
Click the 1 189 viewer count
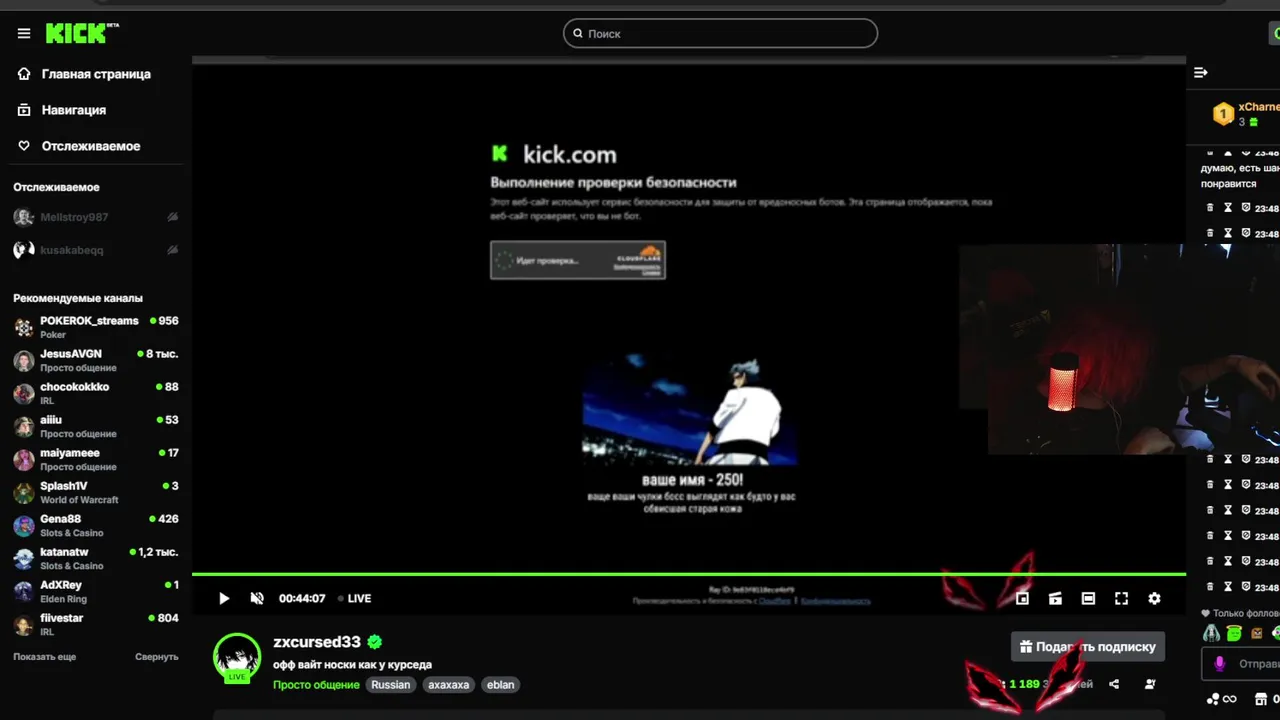click(x=1025, y=684)
